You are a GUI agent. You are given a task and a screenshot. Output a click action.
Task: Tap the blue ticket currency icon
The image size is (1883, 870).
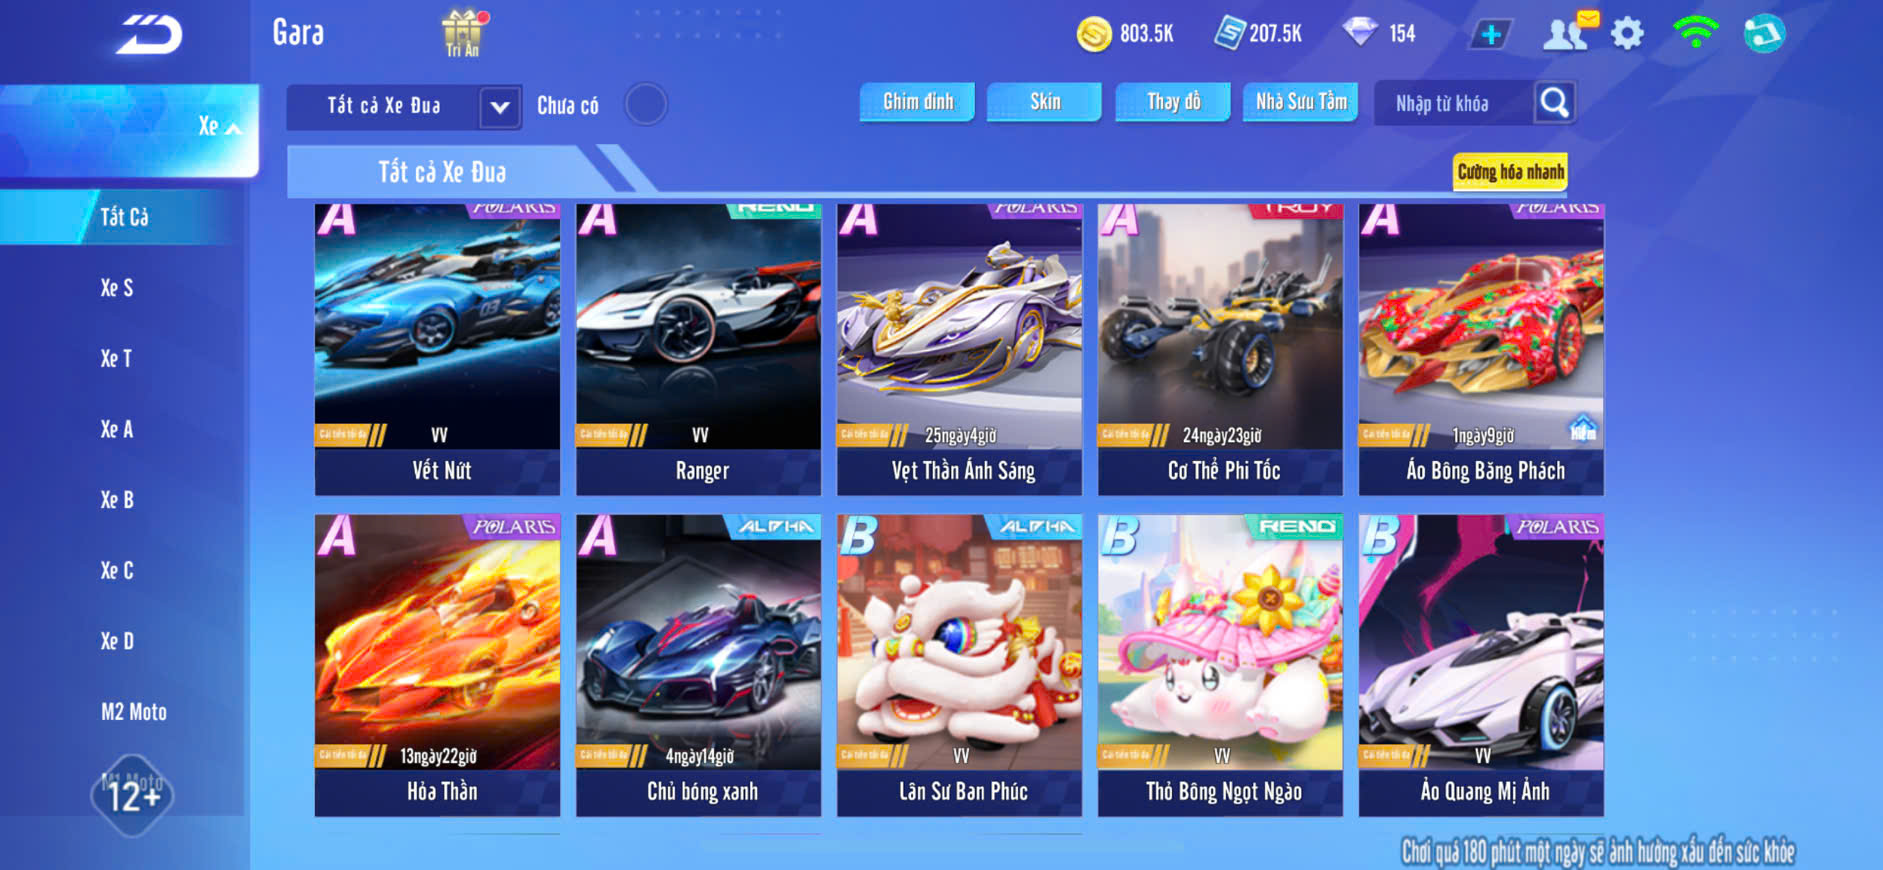point(1229,33)
